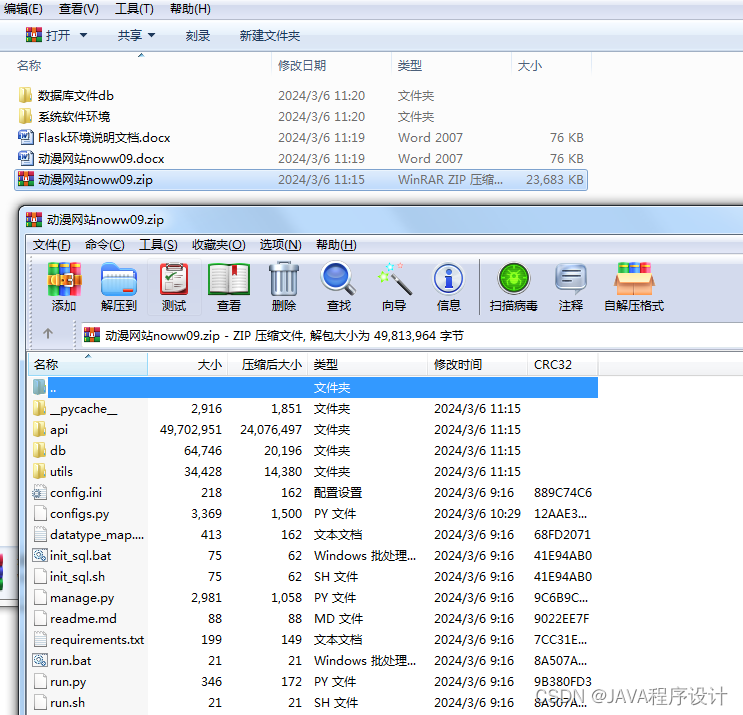This screenshot has width=743, height=715.
Task: Sort by 类型 column in Explorer
Action: click(452, 65)
